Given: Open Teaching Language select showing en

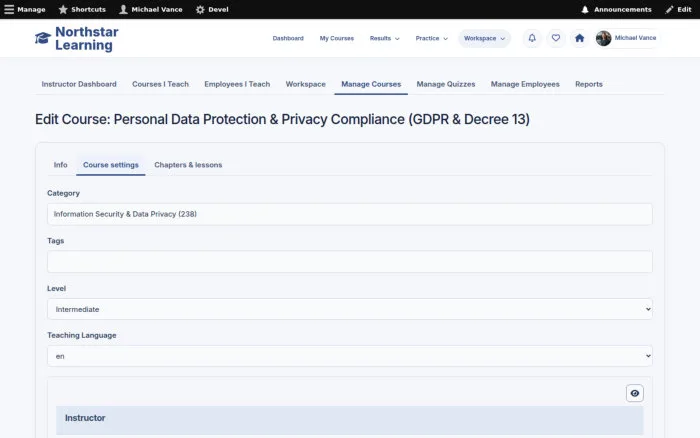Looking at the screenshot, I should pos(350,356).
